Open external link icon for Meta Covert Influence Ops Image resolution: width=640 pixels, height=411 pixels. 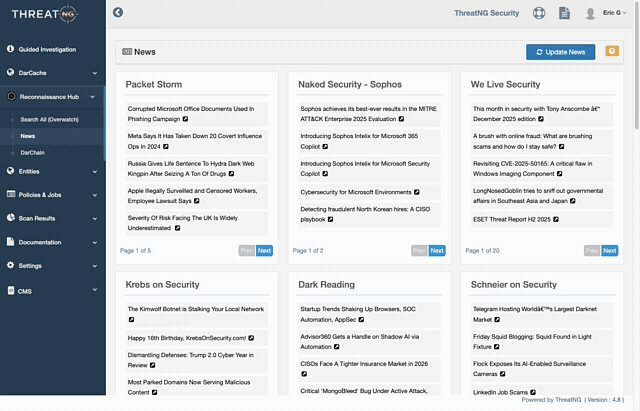(166, 146)
